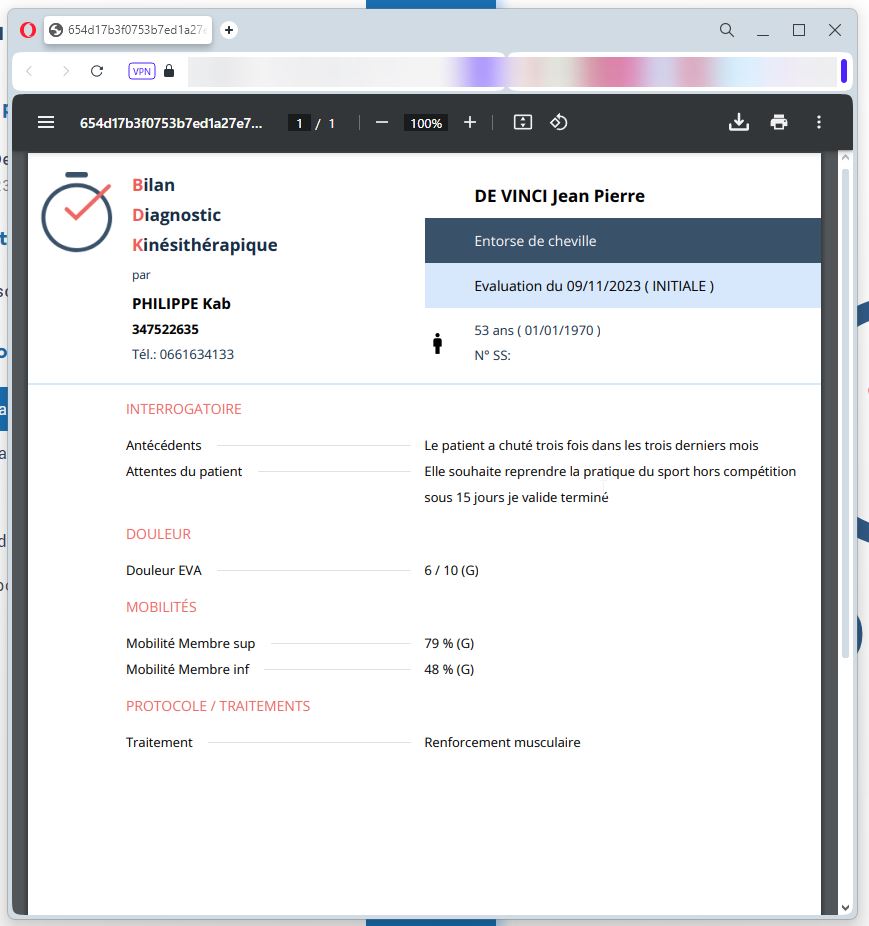This screenshot has height=926, width=869.
Task: Click the number 347522635
Action: tap(165, 329)
